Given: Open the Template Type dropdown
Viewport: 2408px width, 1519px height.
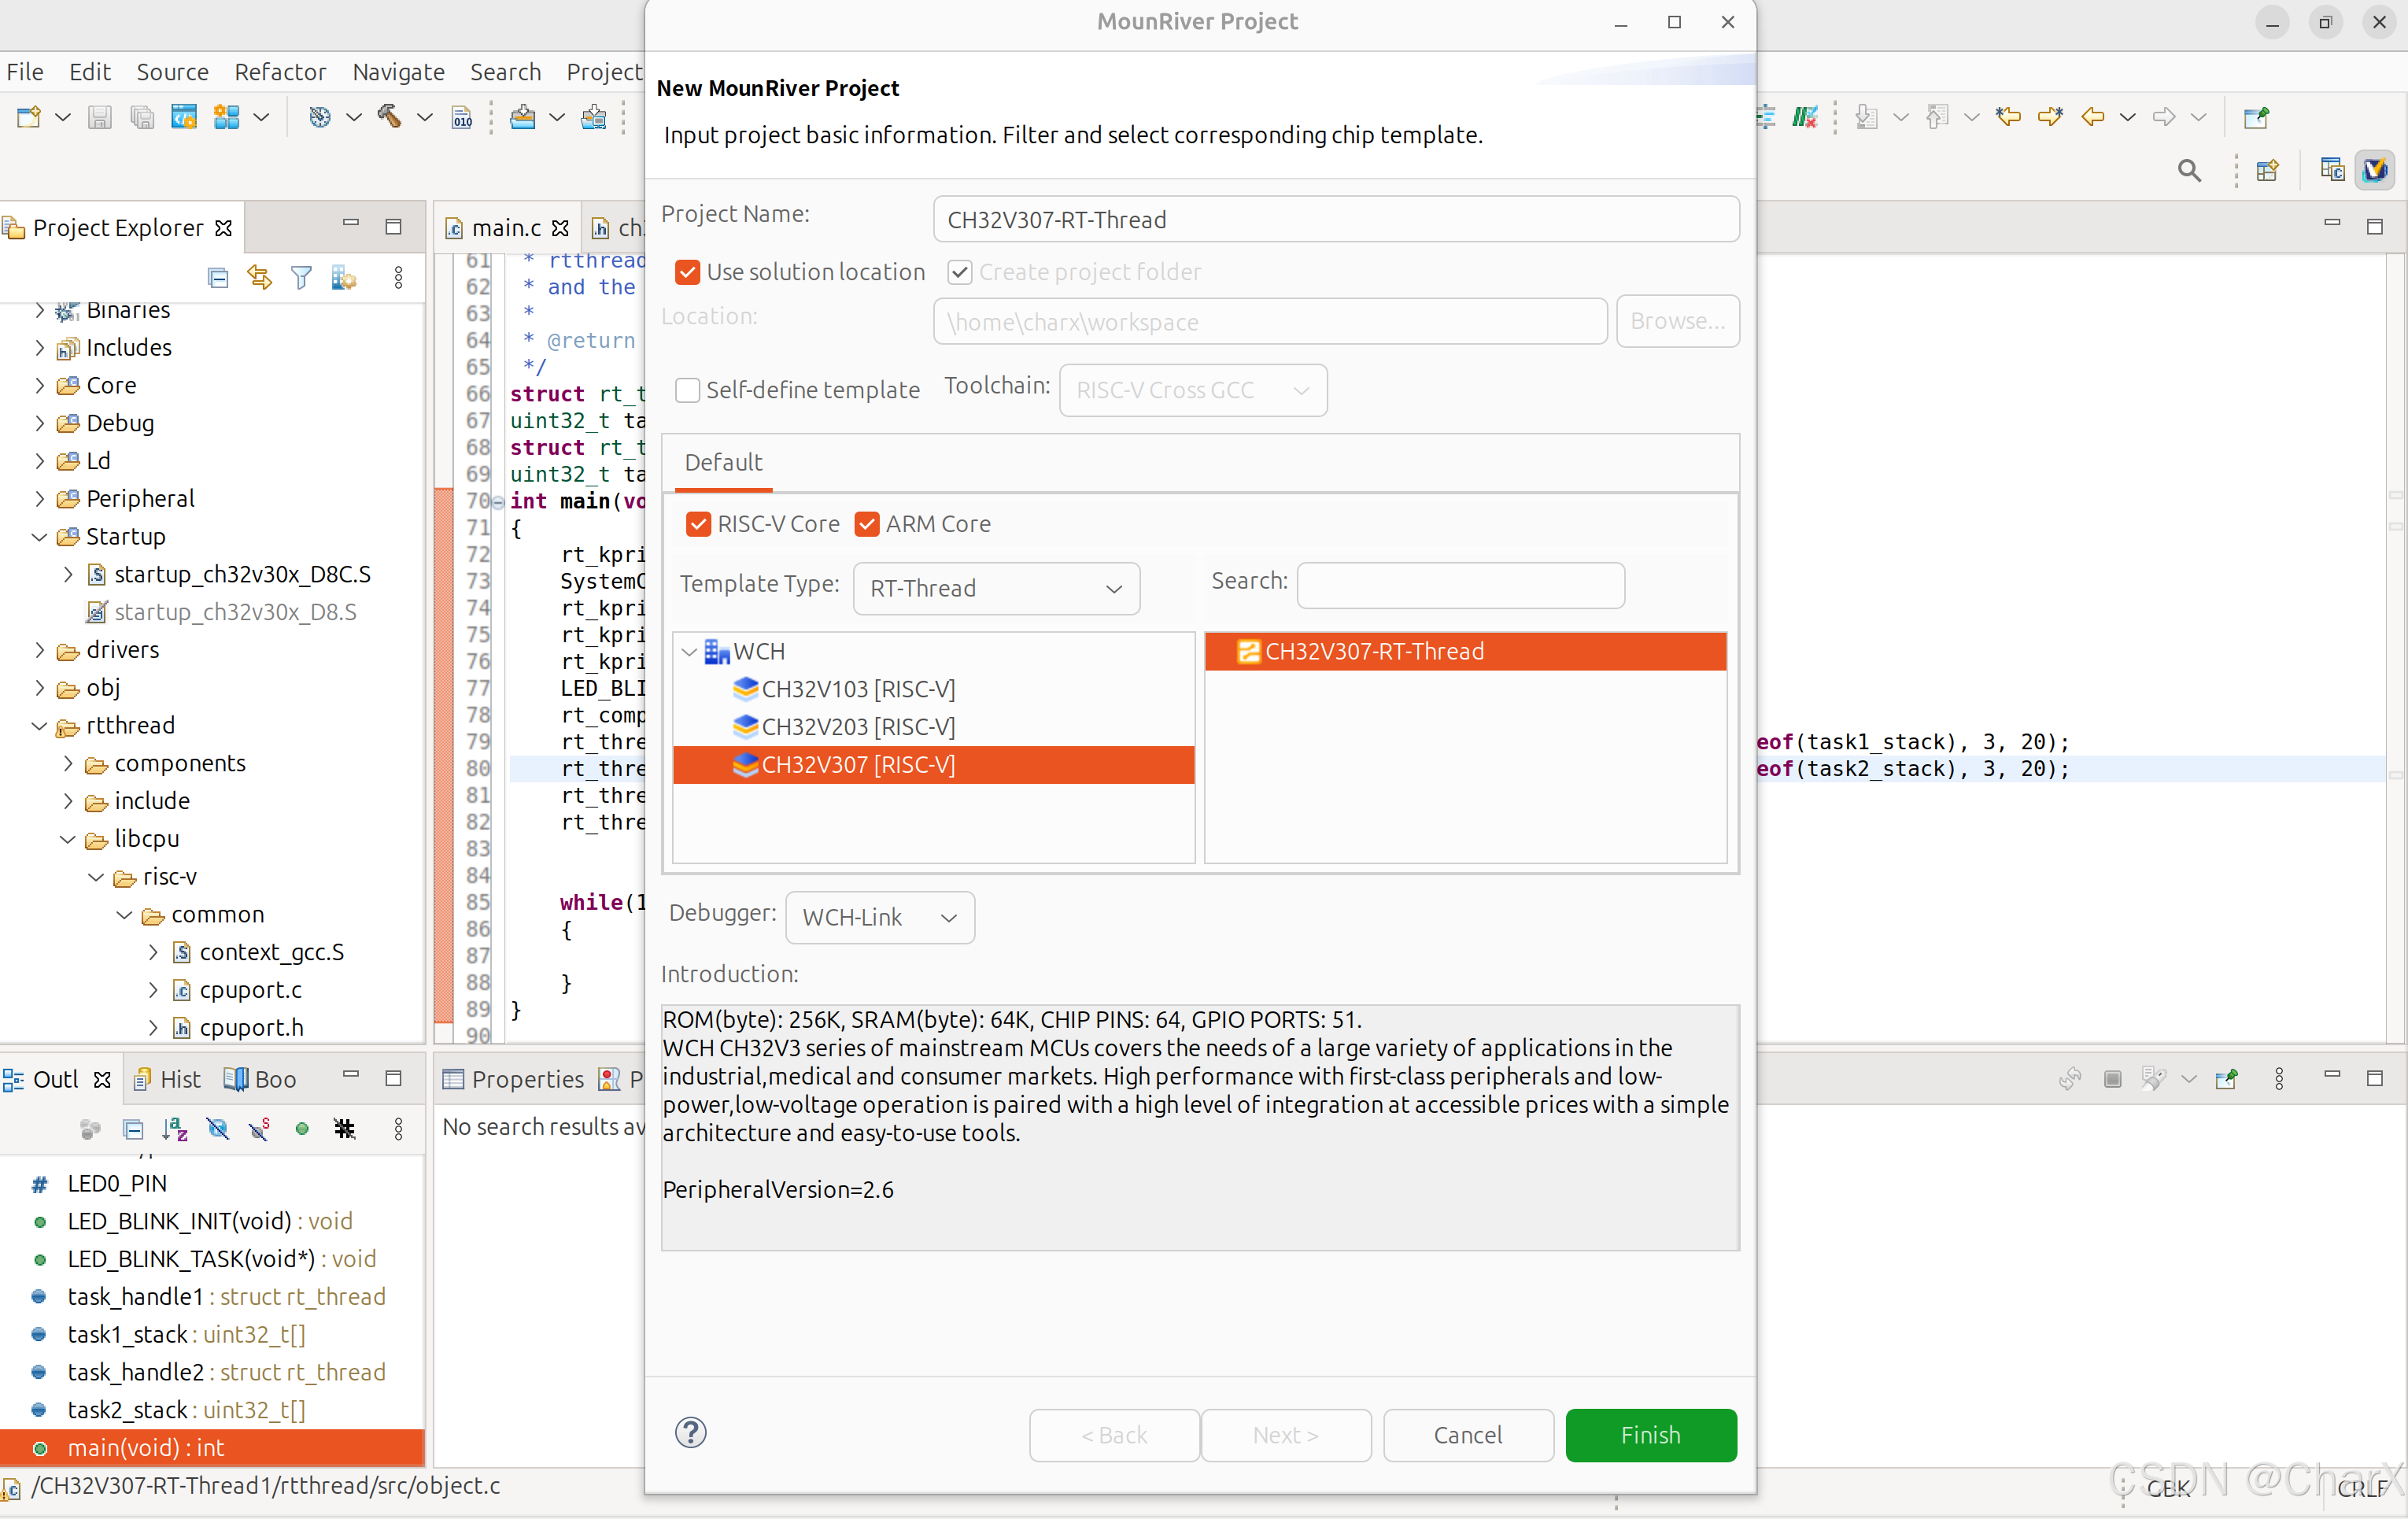Looking at the screenshot, I should click(996, 588).
